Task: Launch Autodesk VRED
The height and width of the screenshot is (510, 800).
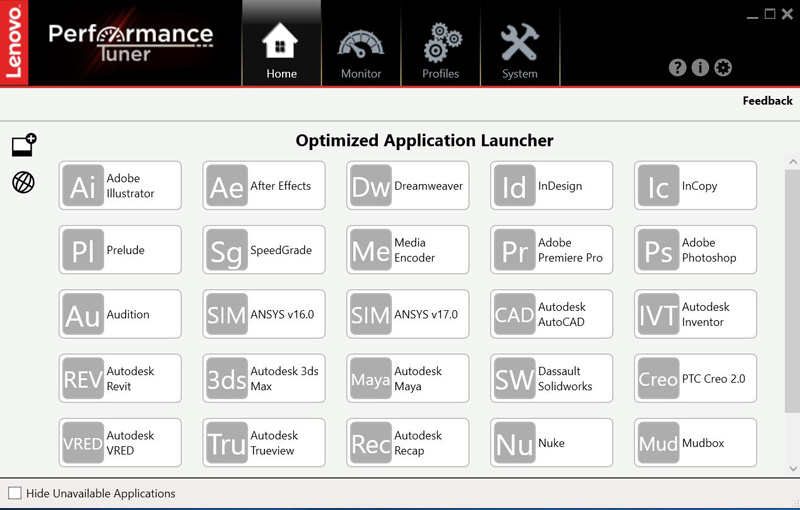Action: pos(120,443)
